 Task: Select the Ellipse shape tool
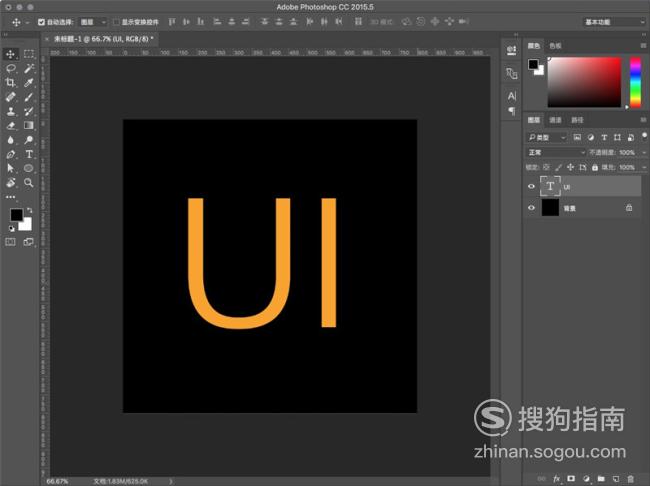pyautogui.click(x=29, y=168)
